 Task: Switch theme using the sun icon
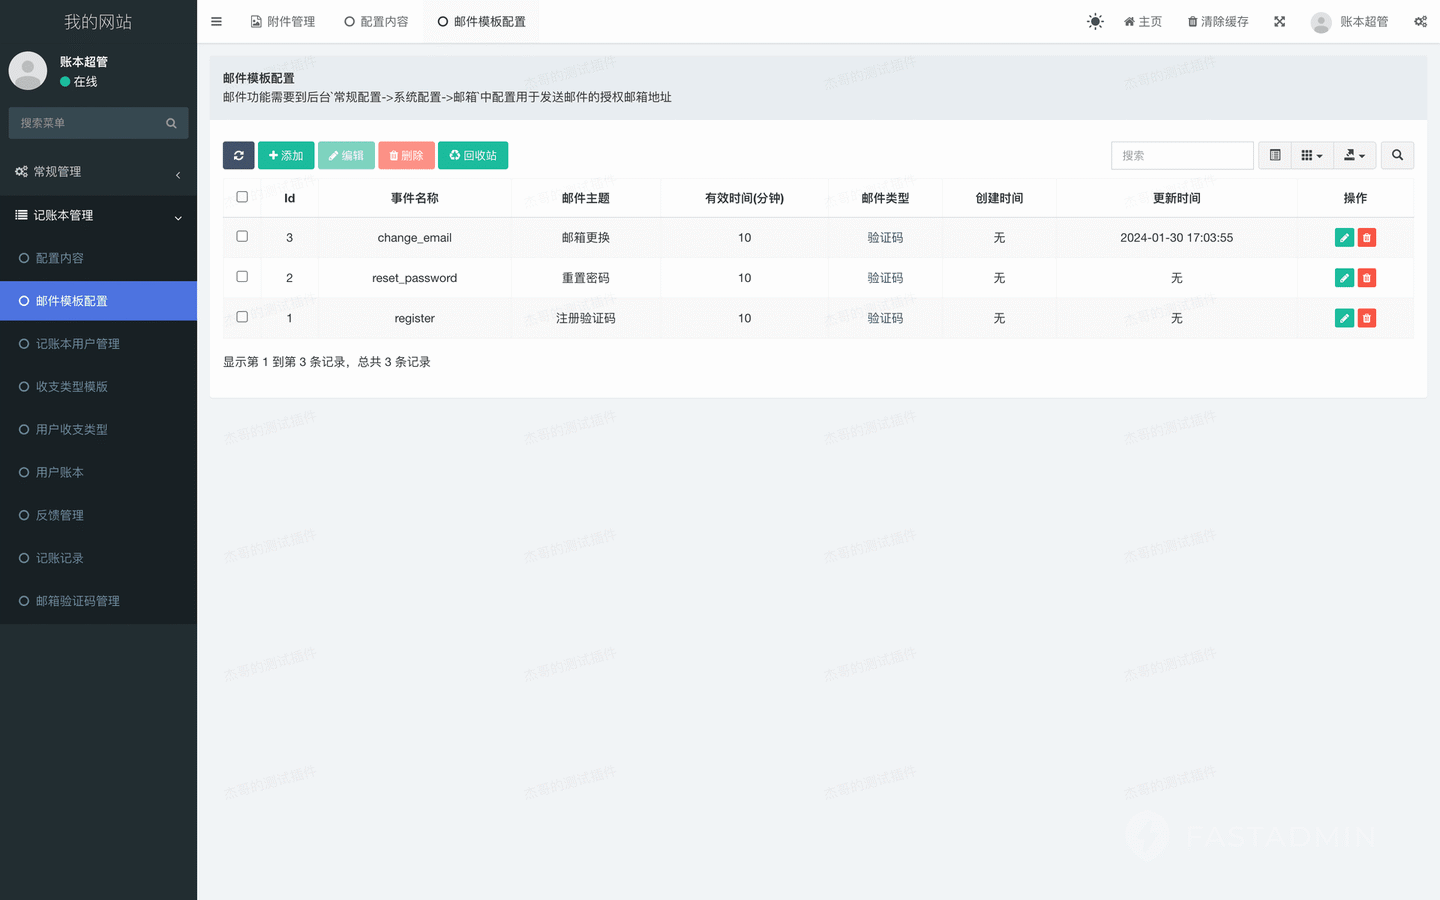point(1095,21)
